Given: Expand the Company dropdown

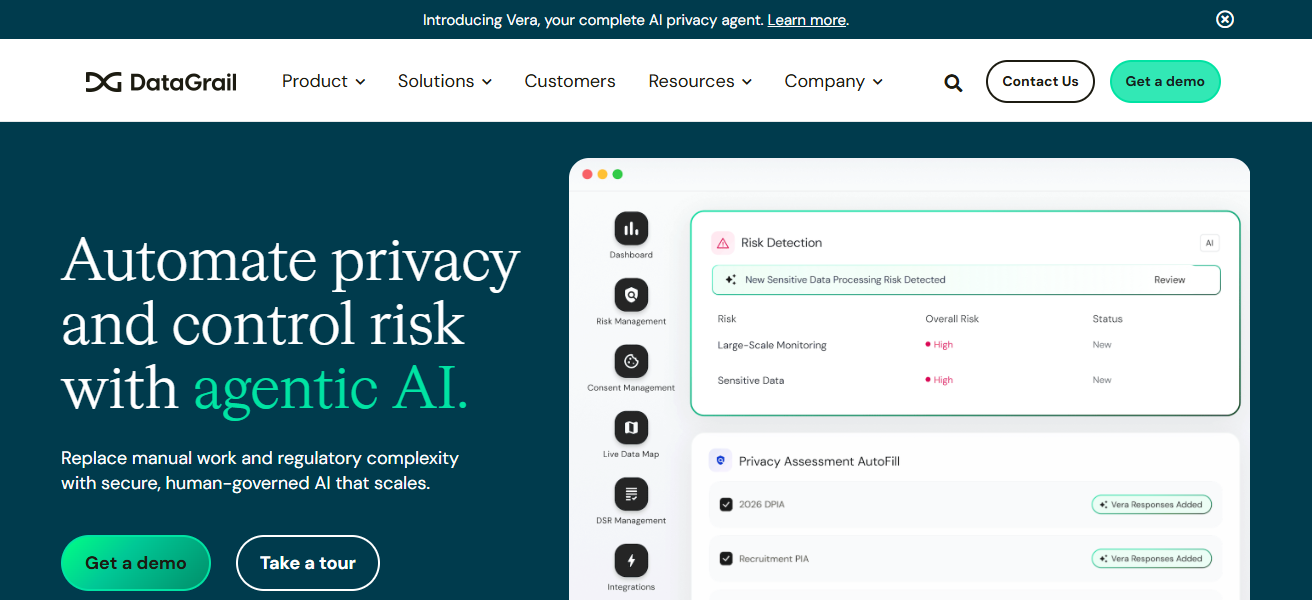Looking at the screenshot, I should point(833,81).
